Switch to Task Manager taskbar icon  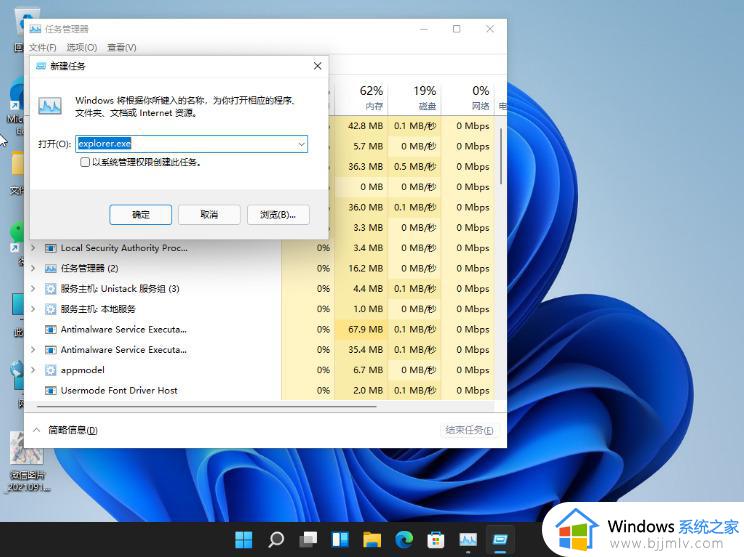click(468, 539)
